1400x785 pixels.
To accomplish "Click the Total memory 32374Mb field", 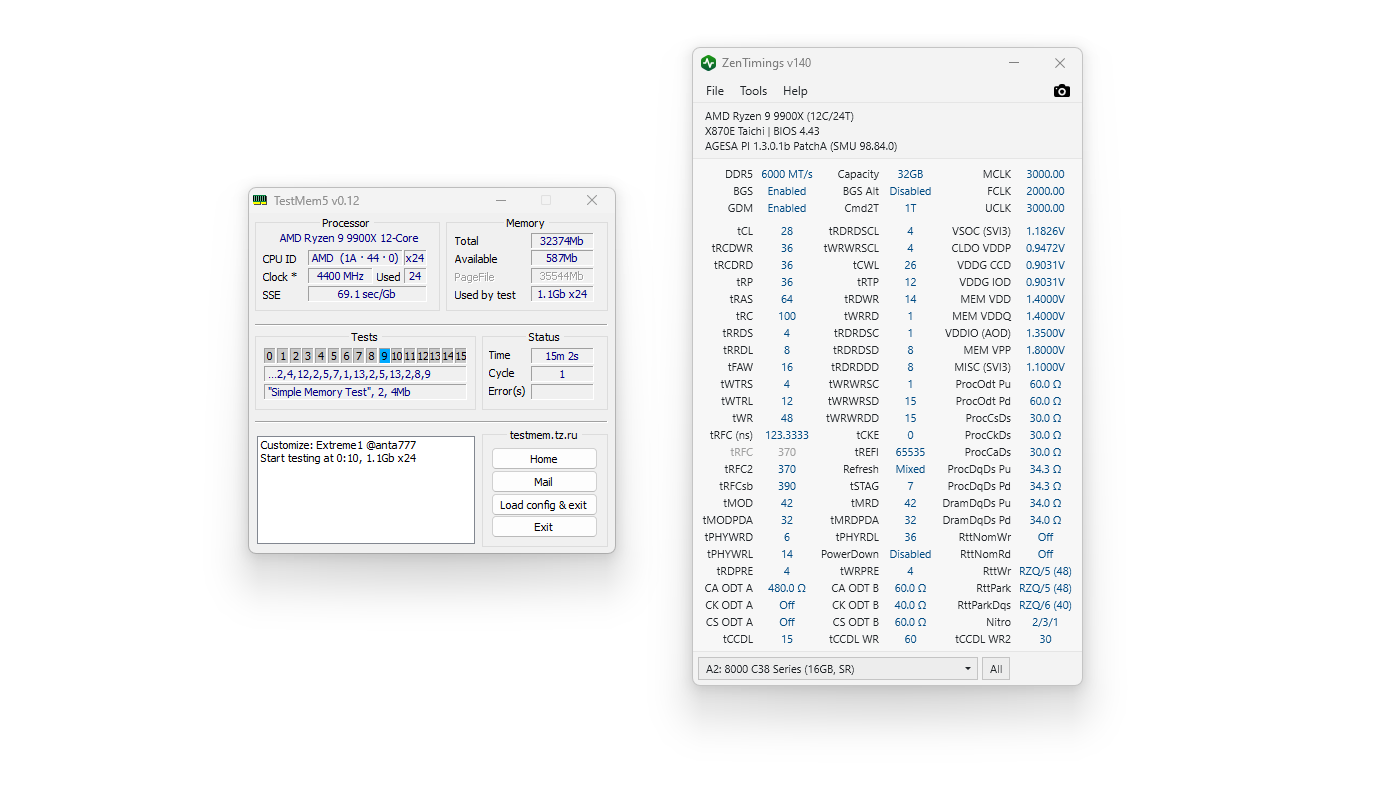I will (562, 241).
